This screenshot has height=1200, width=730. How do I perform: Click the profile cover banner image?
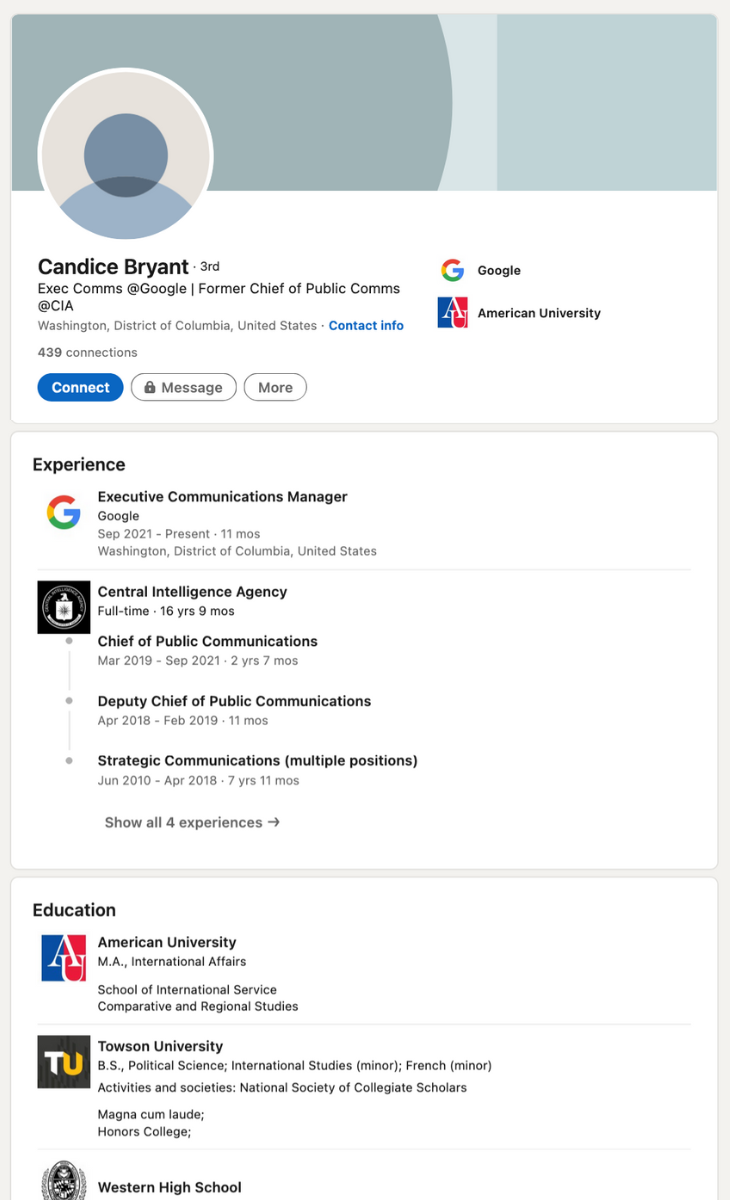pyautogui.click(x=580, y=100)
